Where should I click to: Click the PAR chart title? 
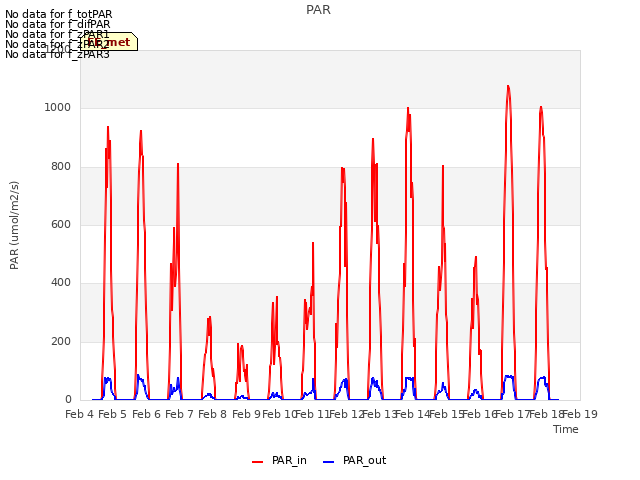318,10
